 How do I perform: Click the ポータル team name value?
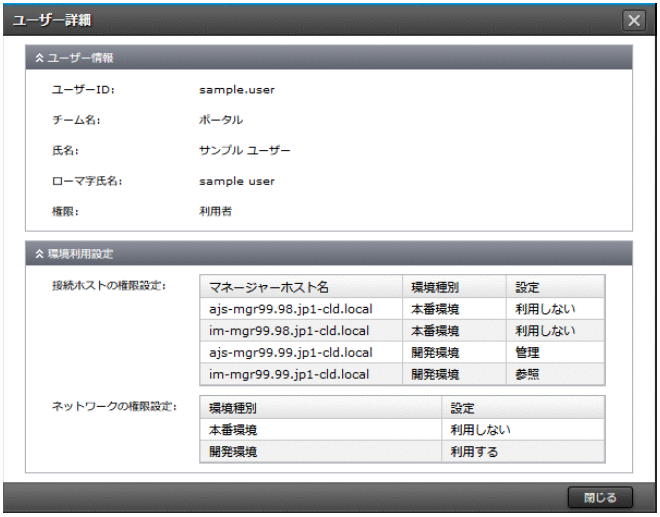pyautogui.click(x=221, y=120)
